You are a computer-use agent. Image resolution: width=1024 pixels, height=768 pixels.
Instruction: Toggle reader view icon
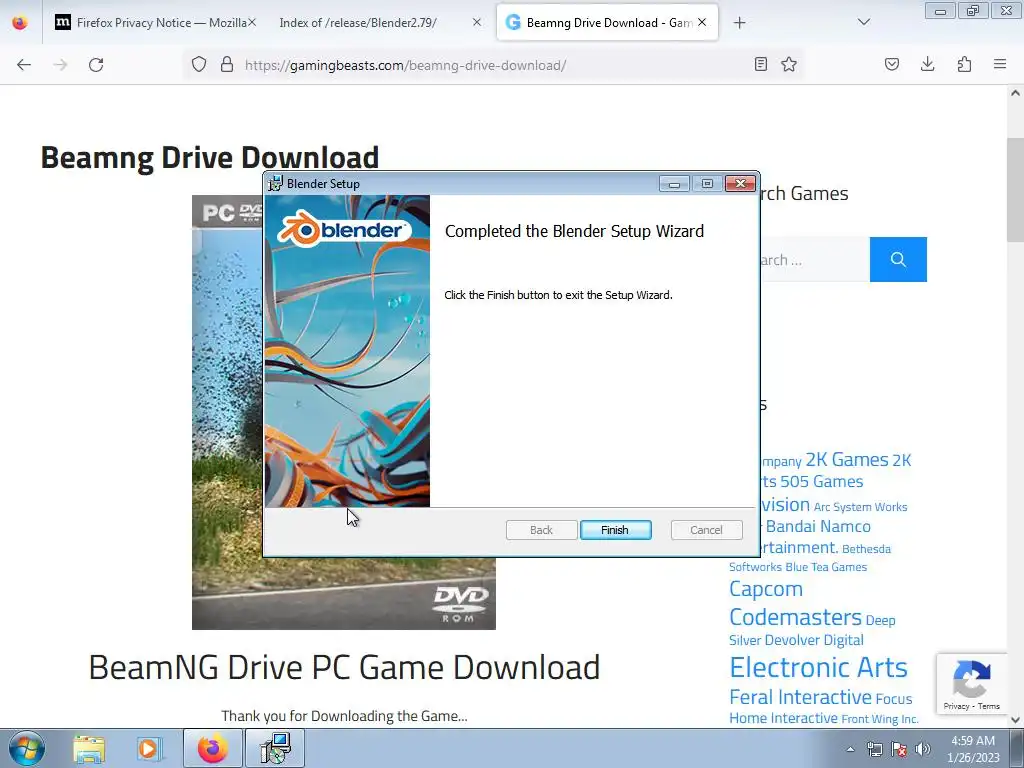click(760, 64)
